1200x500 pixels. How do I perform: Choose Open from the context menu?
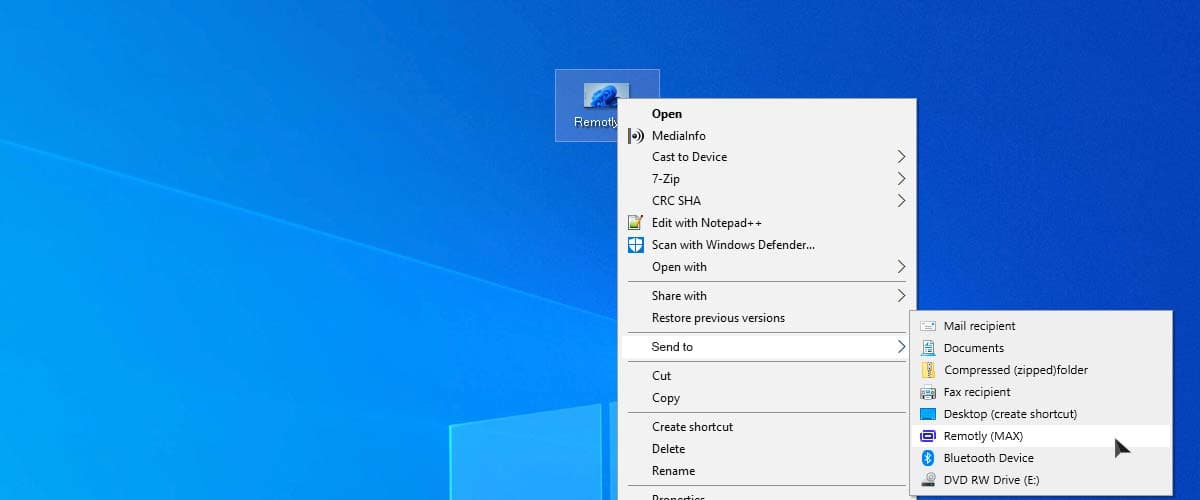[x=767, y=114]
